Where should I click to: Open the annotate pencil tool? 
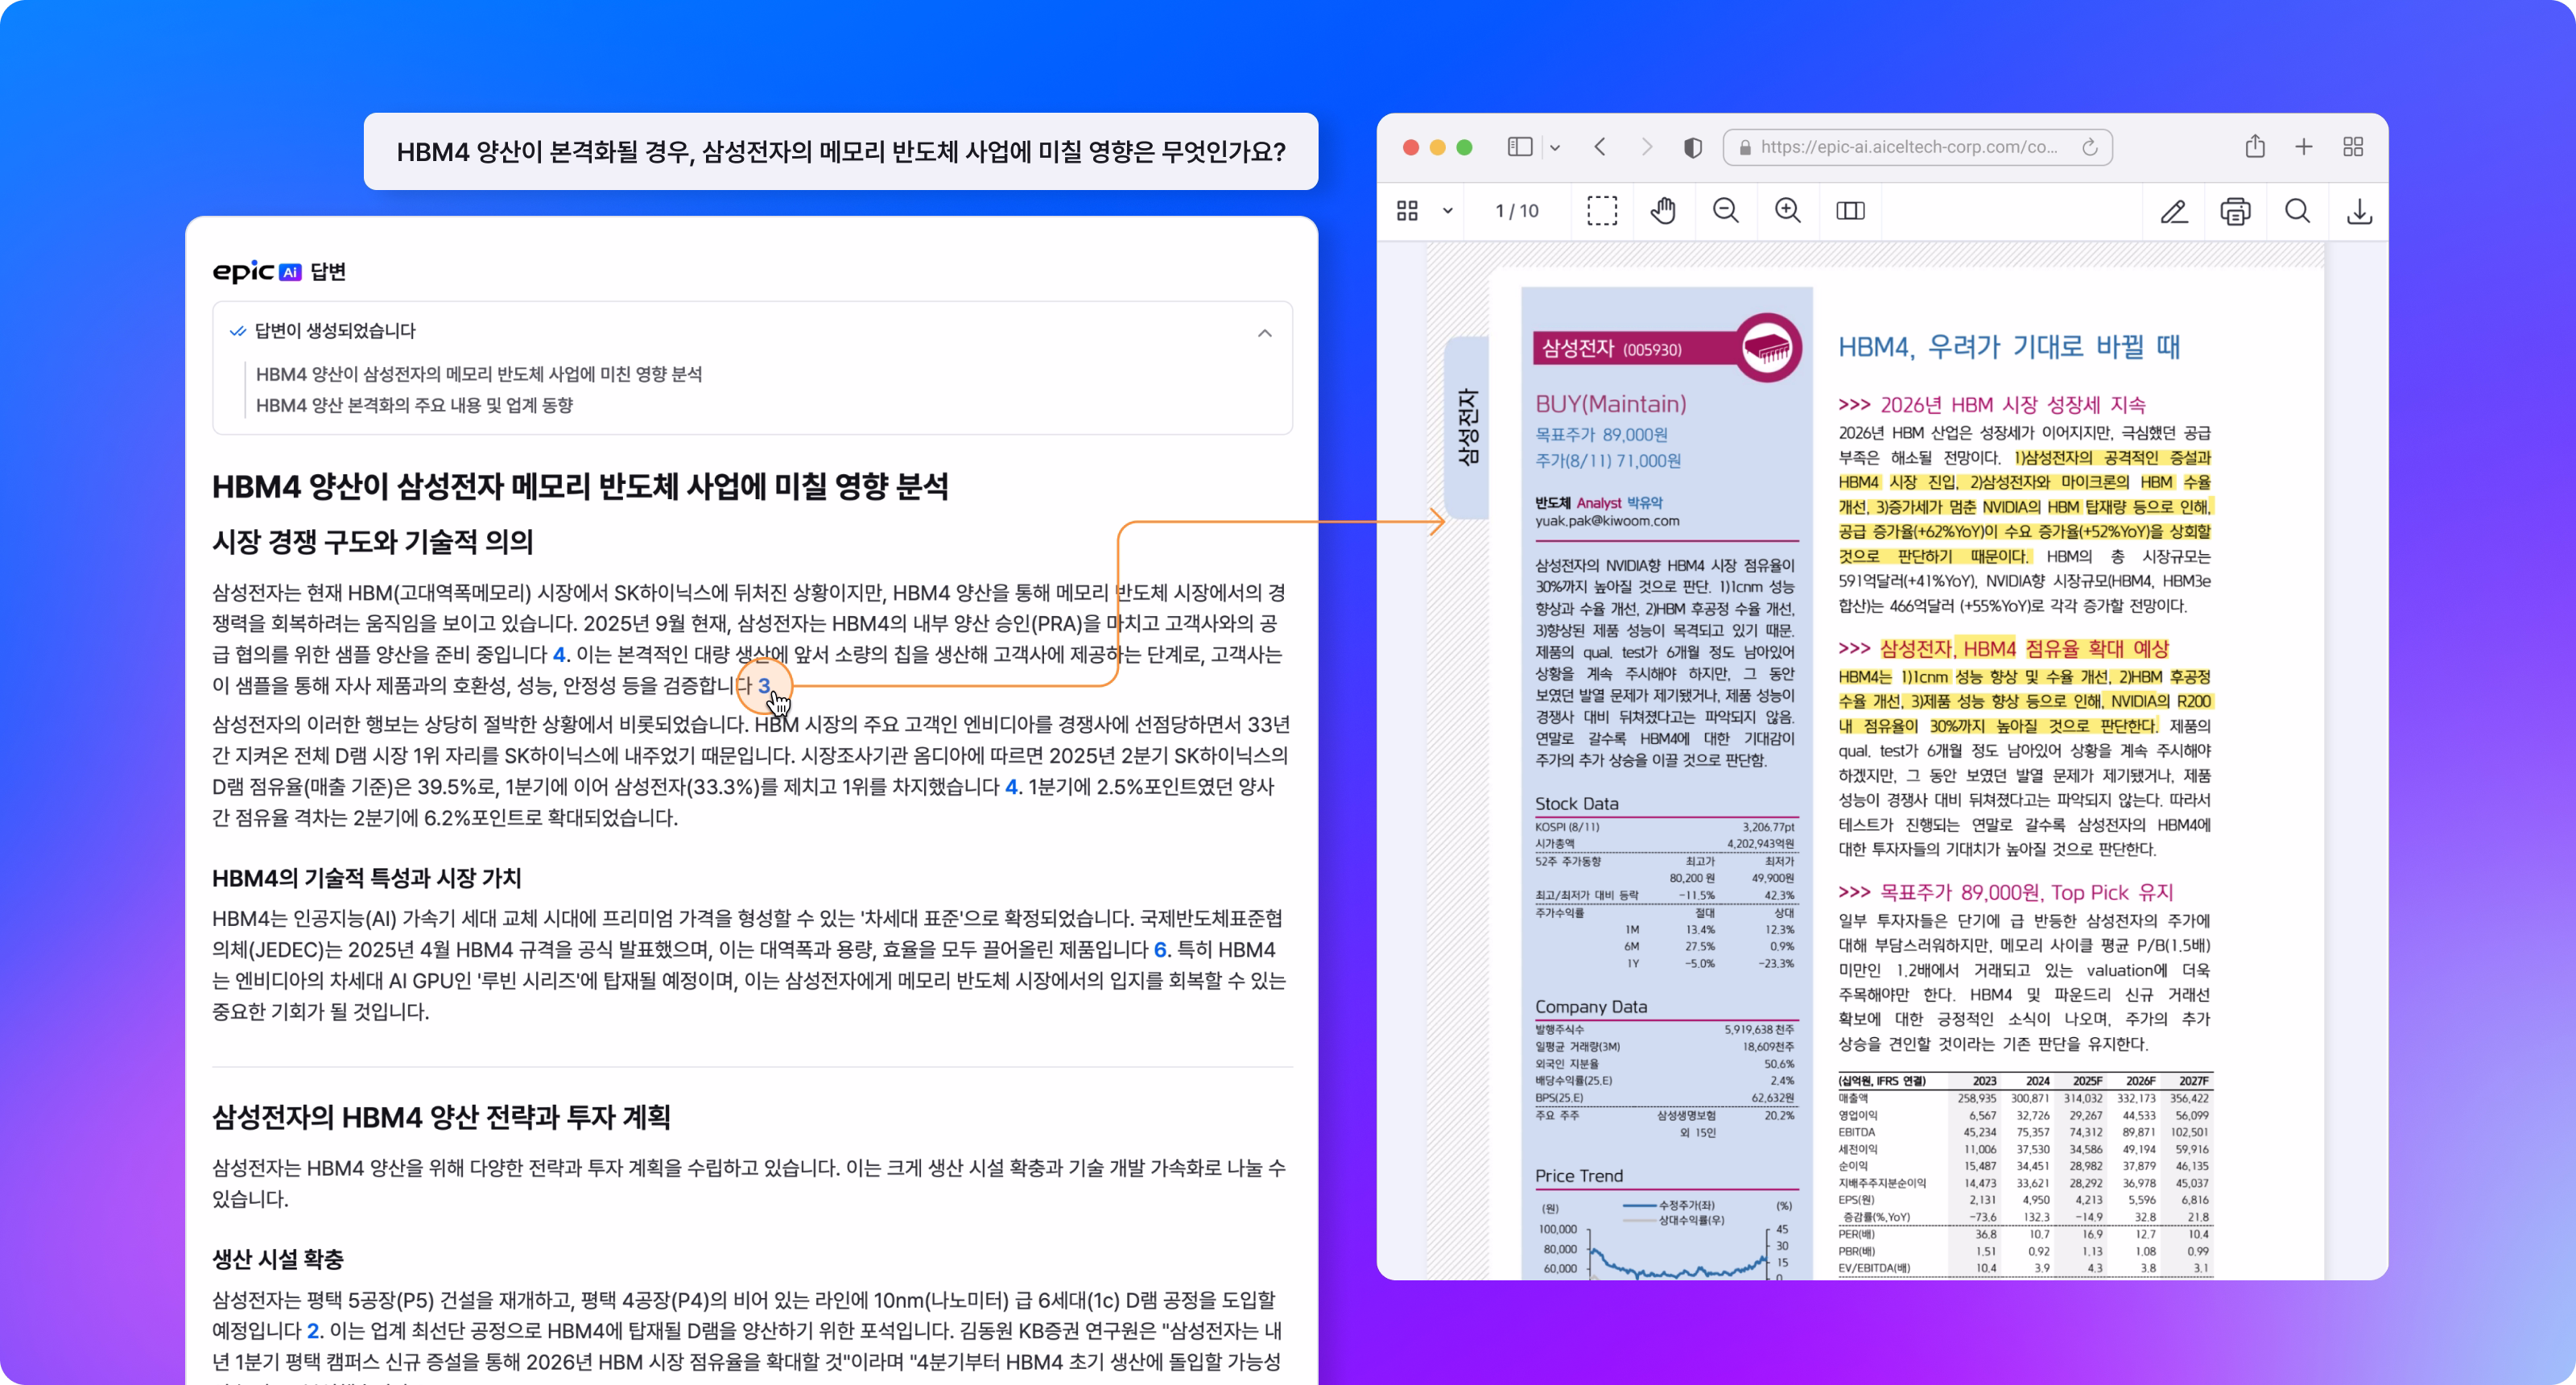2173,211
